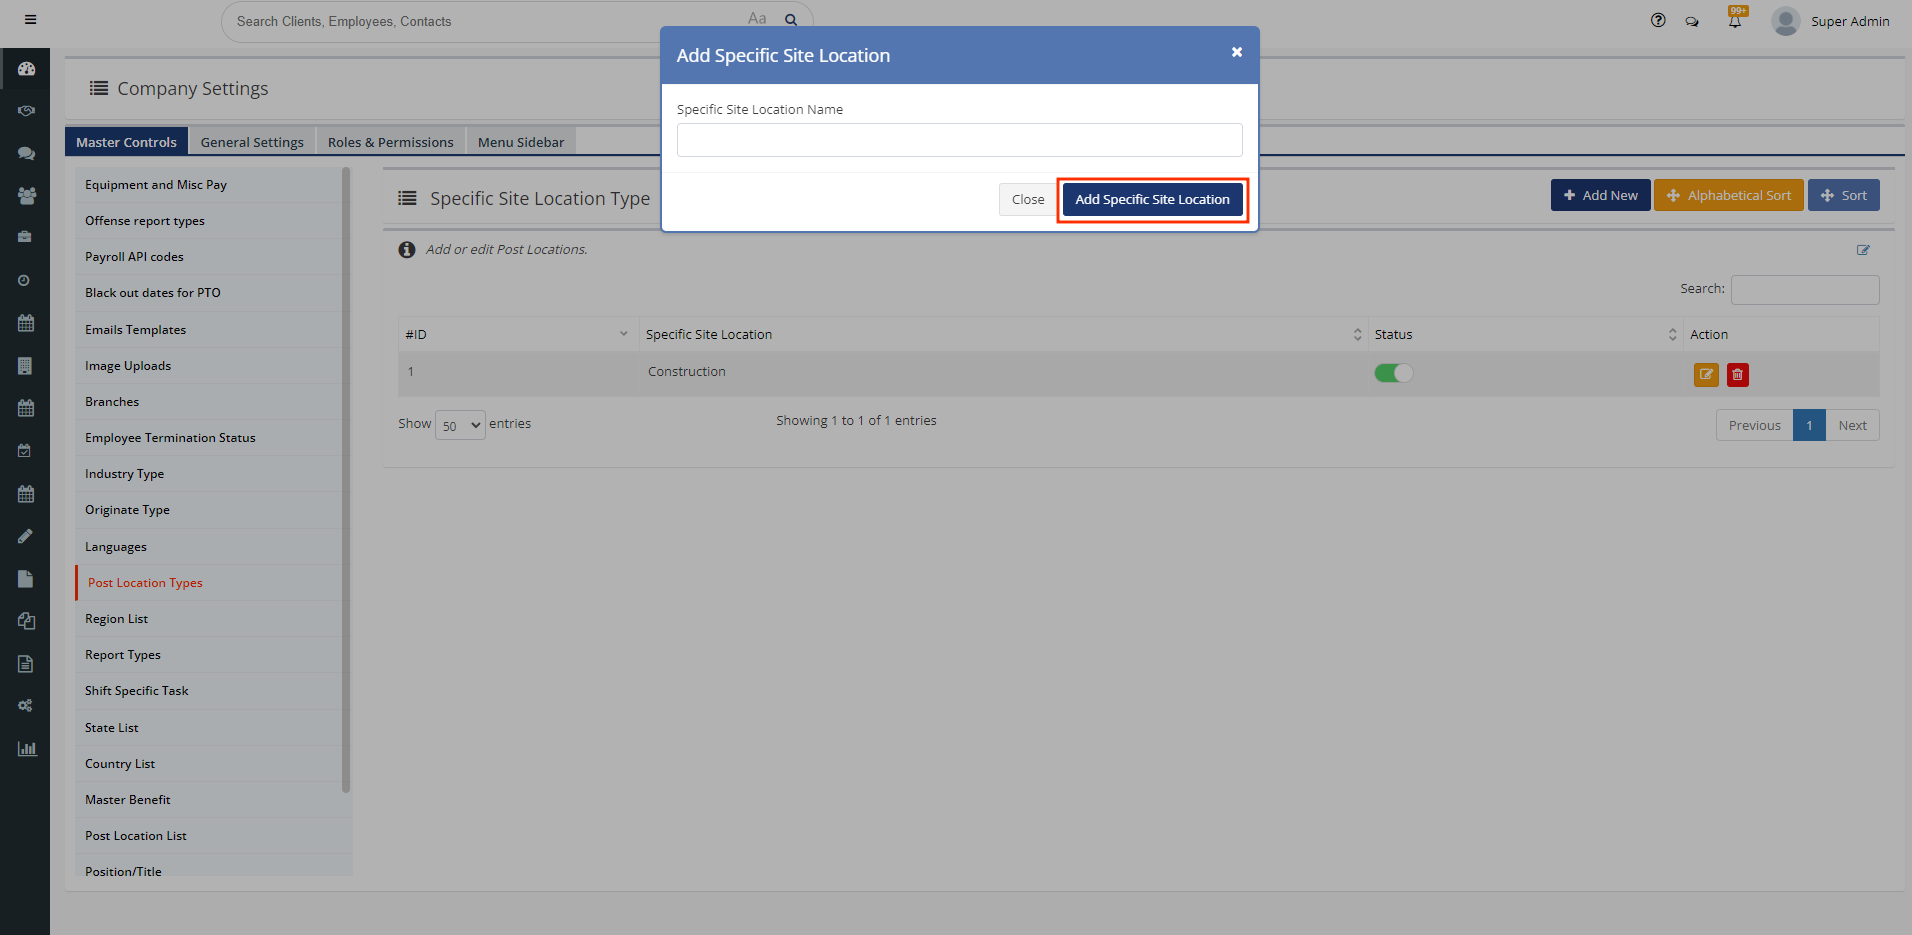
Task: Select Region List in Master Controls list
Action: (117, 619)
